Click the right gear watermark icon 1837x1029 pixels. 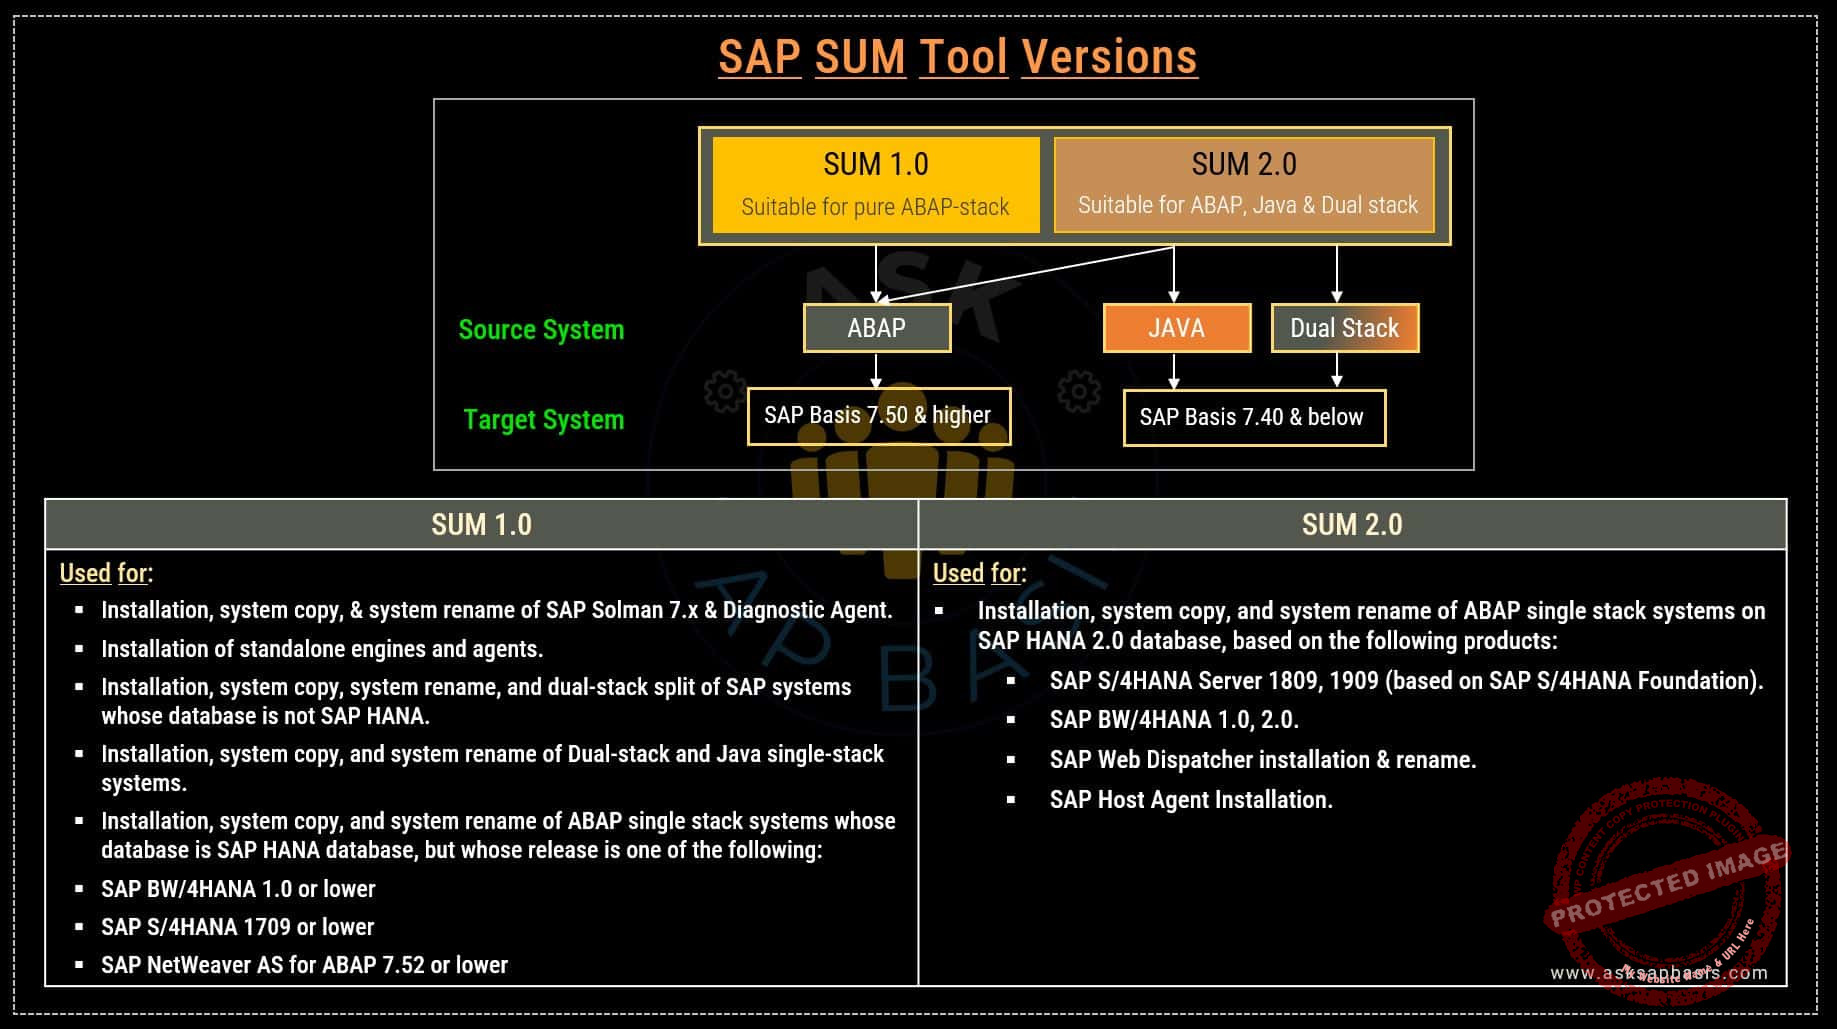pyautogui.click(x=1078, y=391)
